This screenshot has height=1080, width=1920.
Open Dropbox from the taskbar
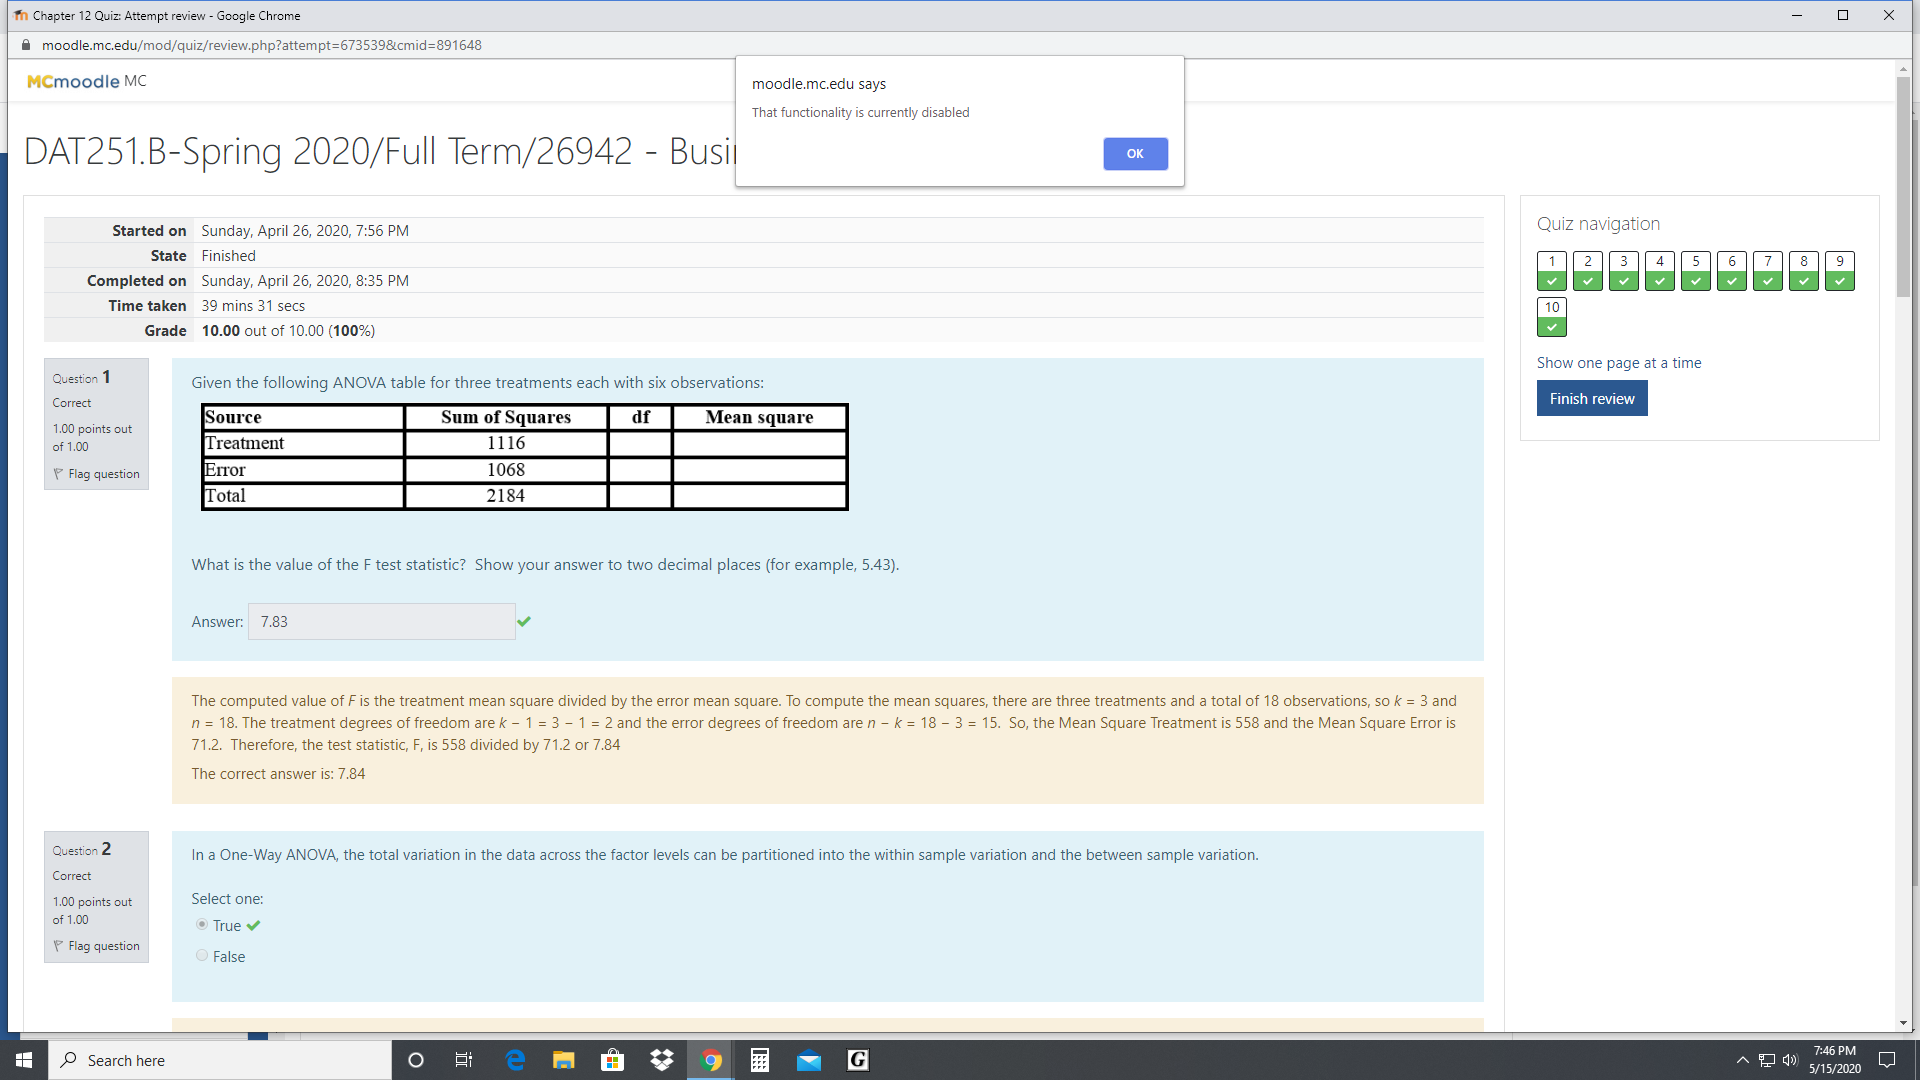tap(661, 1059)
